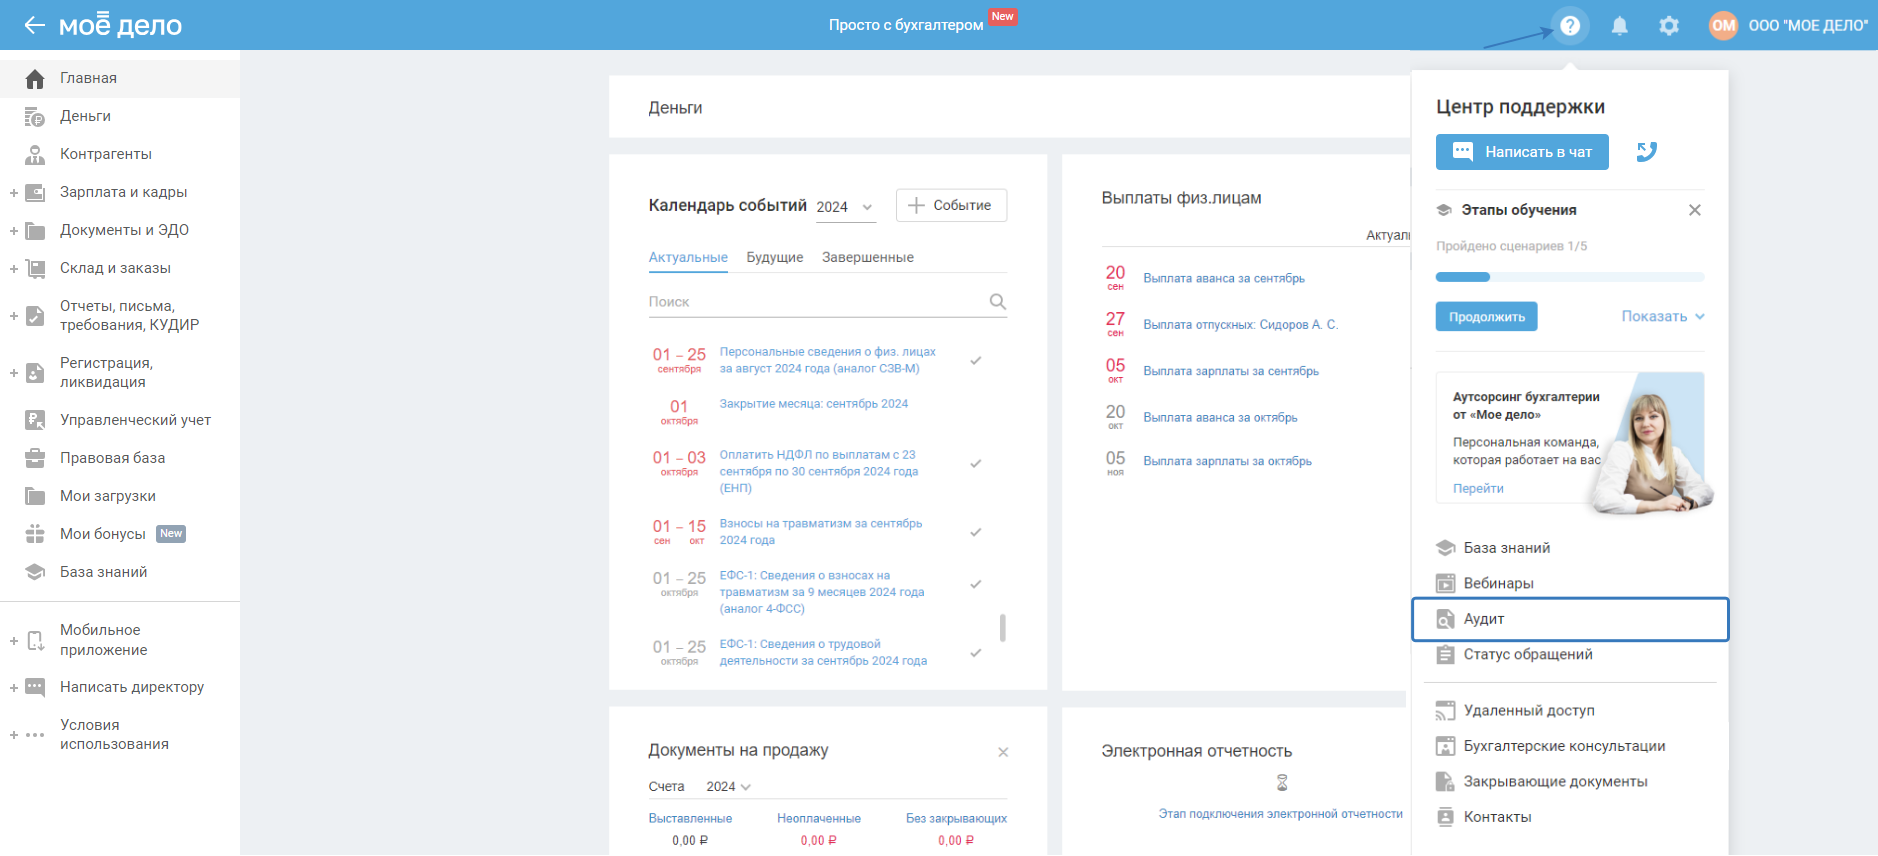Close the Этапы обучения block
This screenshot has height=856, width=1878.
pos(1695,210)
